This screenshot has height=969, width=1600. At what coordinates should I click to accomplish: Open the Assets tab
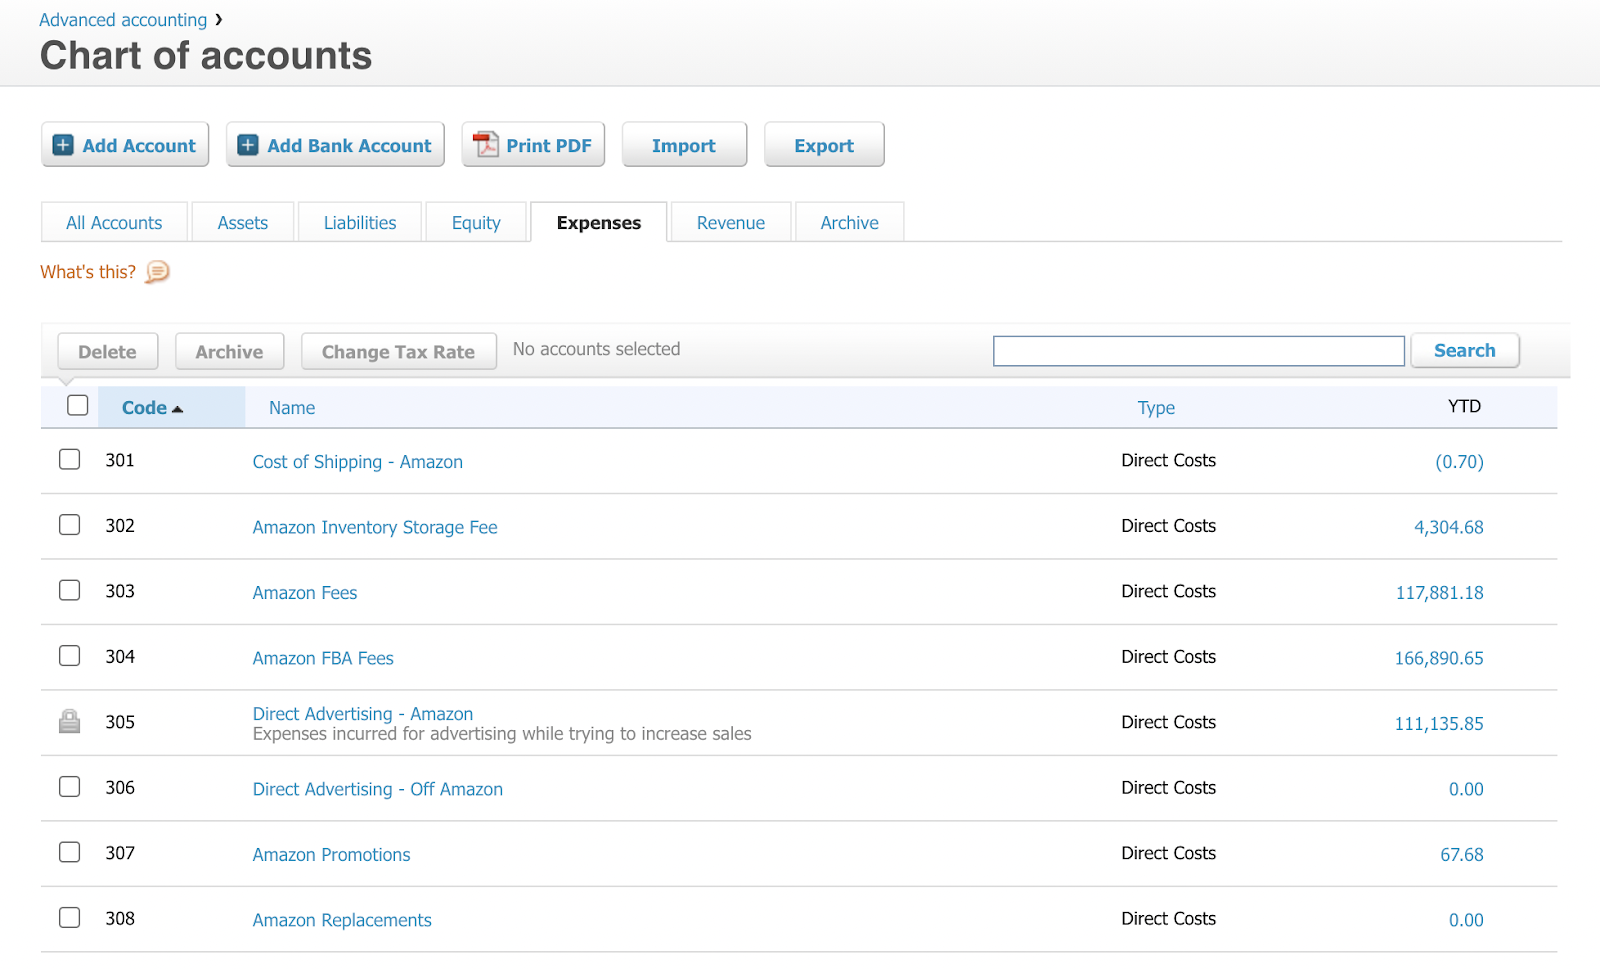[243, 222]
